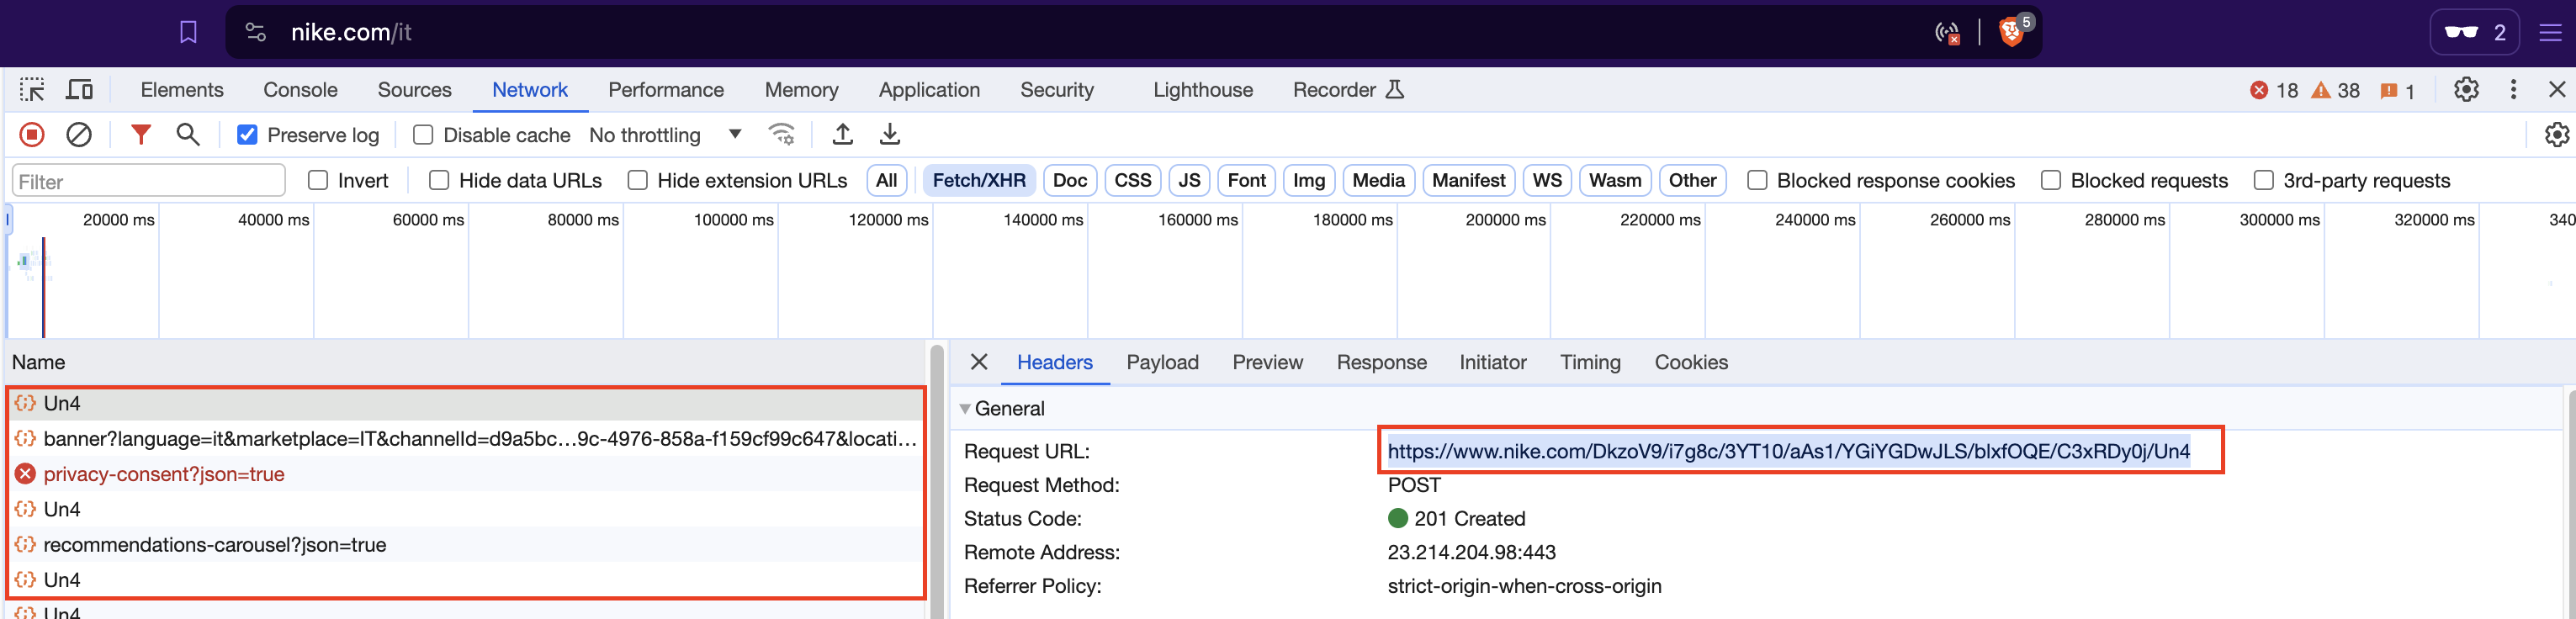Export HAR file with the download arrow
The width and height of the screenshot is (2576, 619).
click(889, 134)
